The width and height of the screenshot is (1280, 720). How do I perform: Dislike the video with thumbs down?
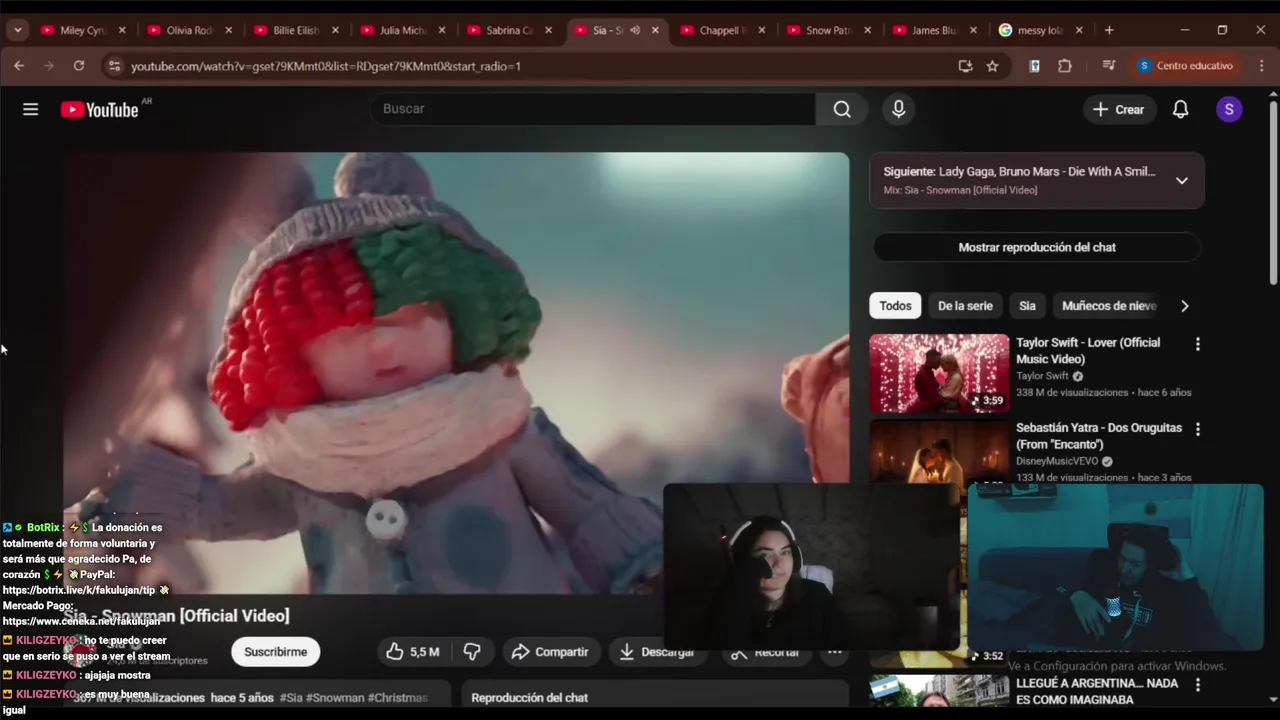472,652
